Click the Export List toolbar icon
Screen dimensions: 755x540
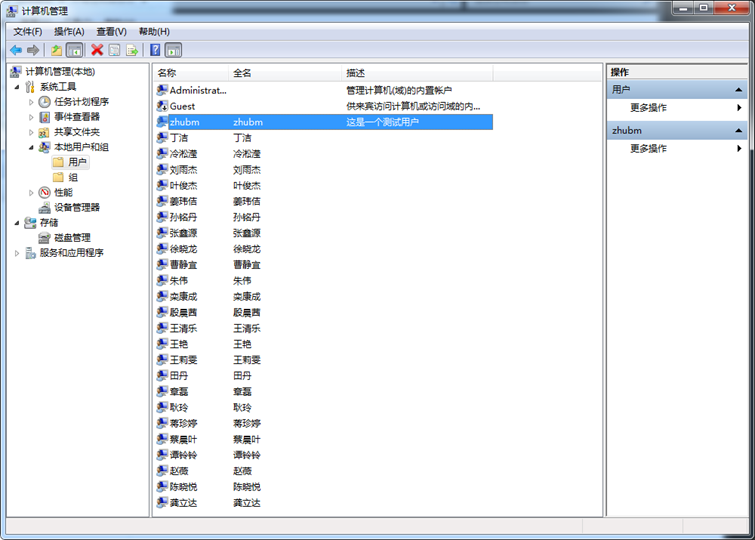(132, 50)
